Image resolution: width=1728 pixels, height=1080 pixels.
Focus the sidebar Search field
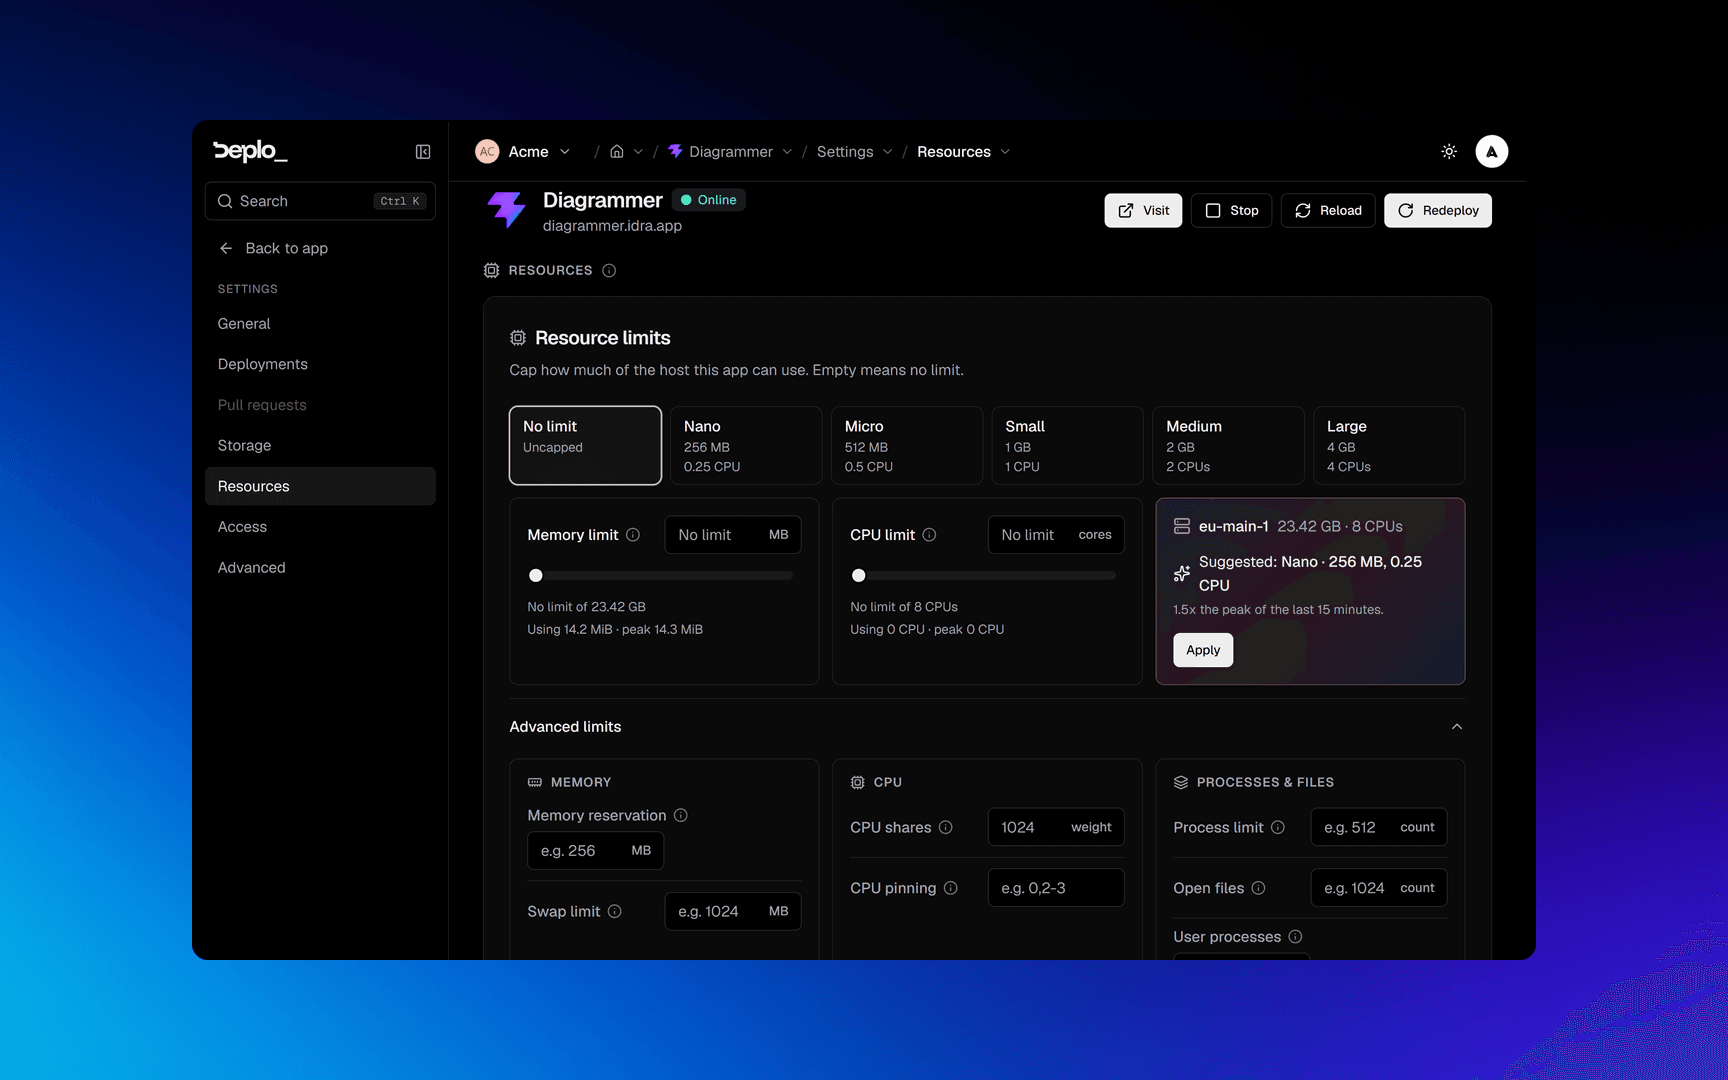coord(320,201)
